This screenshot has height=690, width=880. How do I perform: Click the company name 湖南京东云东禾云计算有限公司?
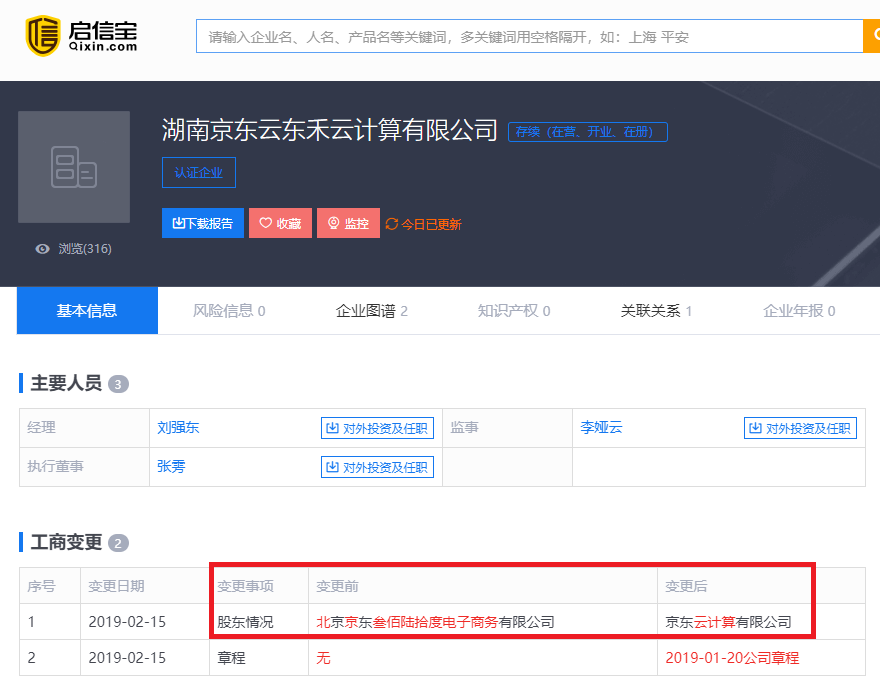click(330, 130)
